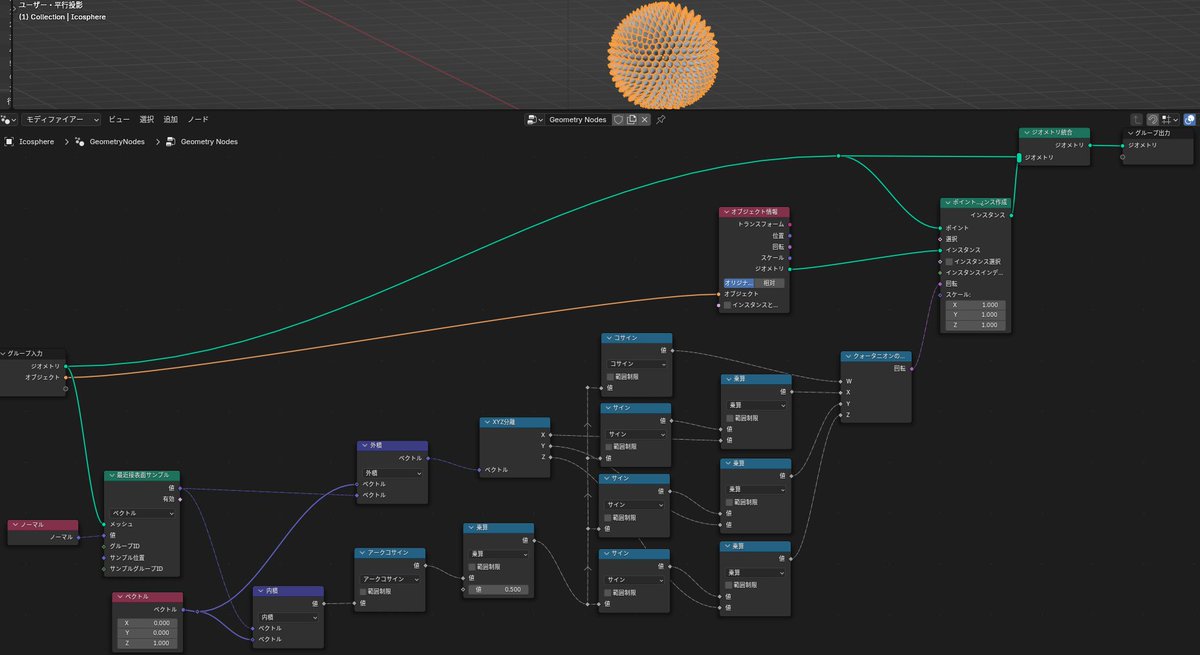Screen dimensions: 1200x655
Task: Collapse the ノーマル node
Action: click(x=15, y=525)
